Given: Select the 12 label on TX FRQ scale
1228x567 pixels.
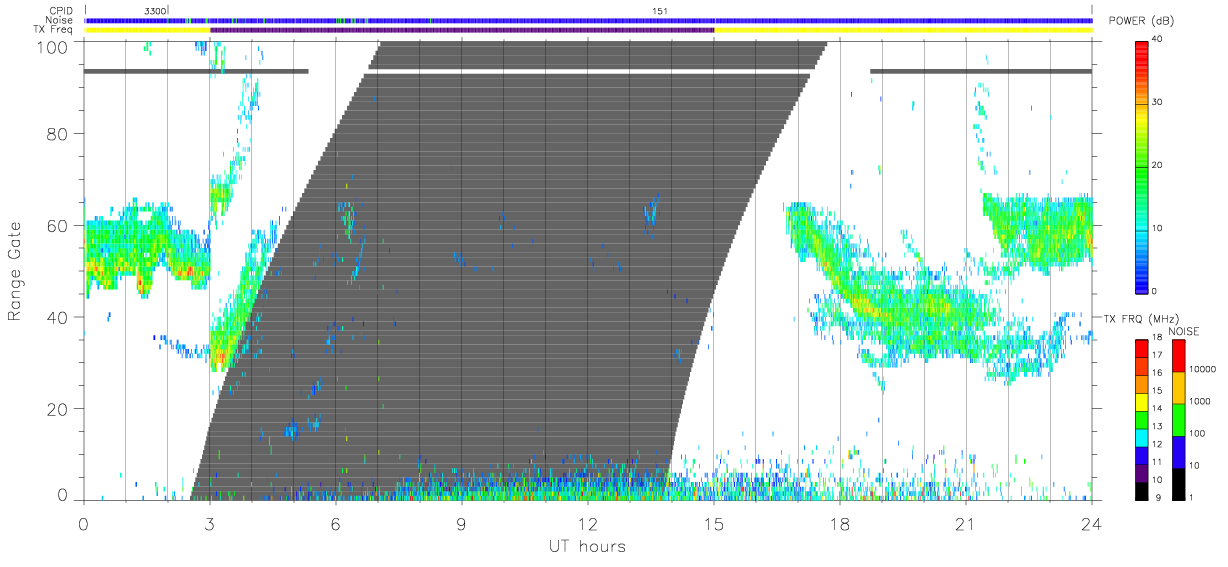Looking at the screenshot, I should pyautogui.click(x=1159, y=444).
